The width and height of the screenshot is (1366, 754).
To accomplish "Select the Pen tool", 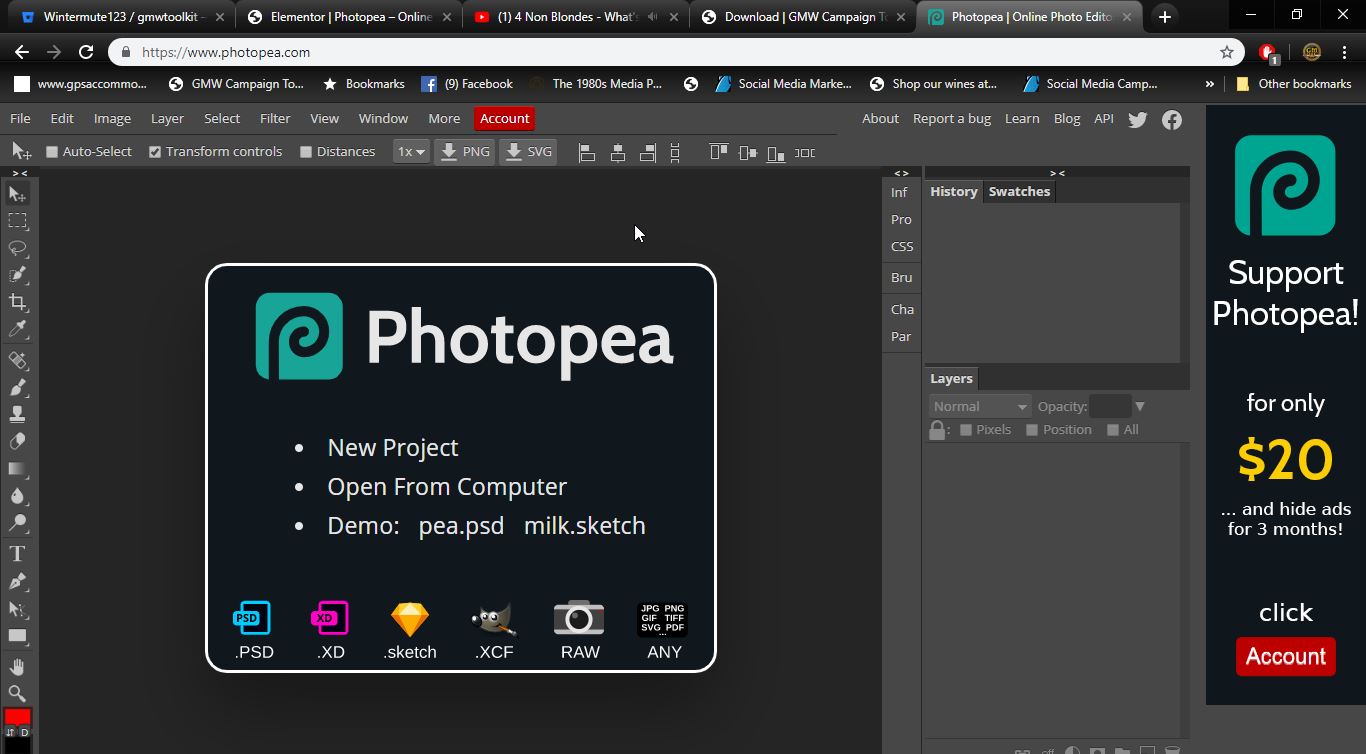I will pyautogui.click(x=17, y=581).
